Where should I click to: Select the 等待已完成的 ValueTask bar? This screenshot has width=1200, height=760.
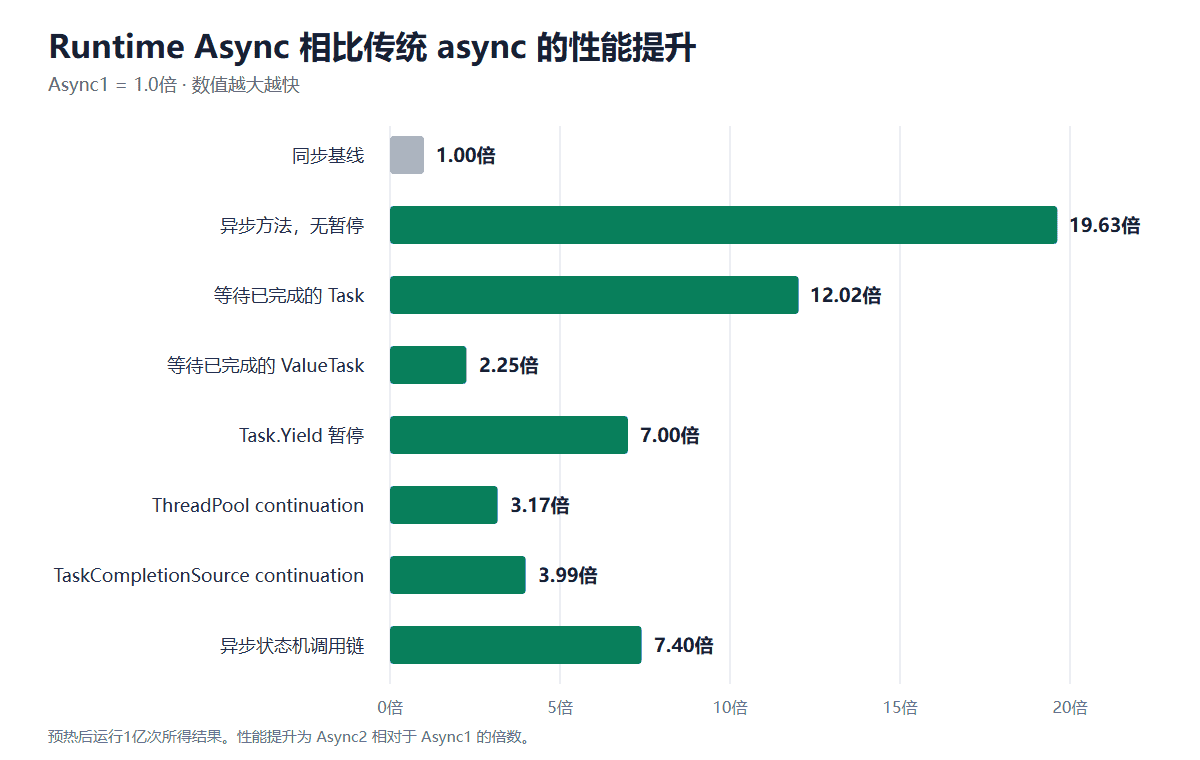coord(428,365)
